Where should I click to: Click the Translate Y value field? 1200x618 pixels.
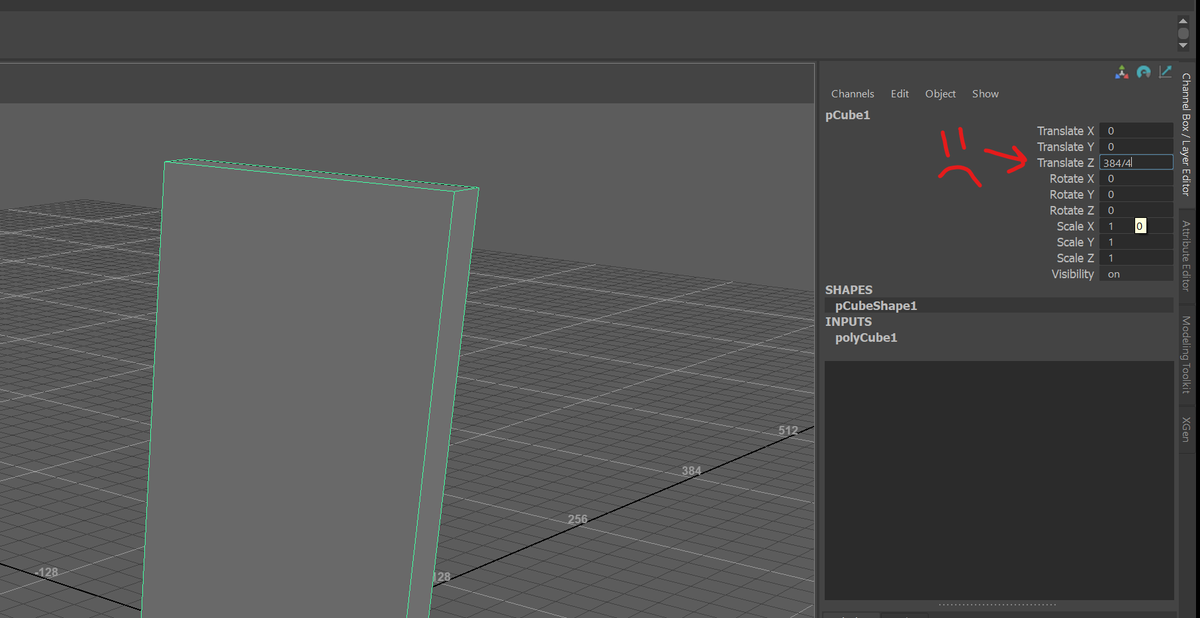[x=1136, y=147]
